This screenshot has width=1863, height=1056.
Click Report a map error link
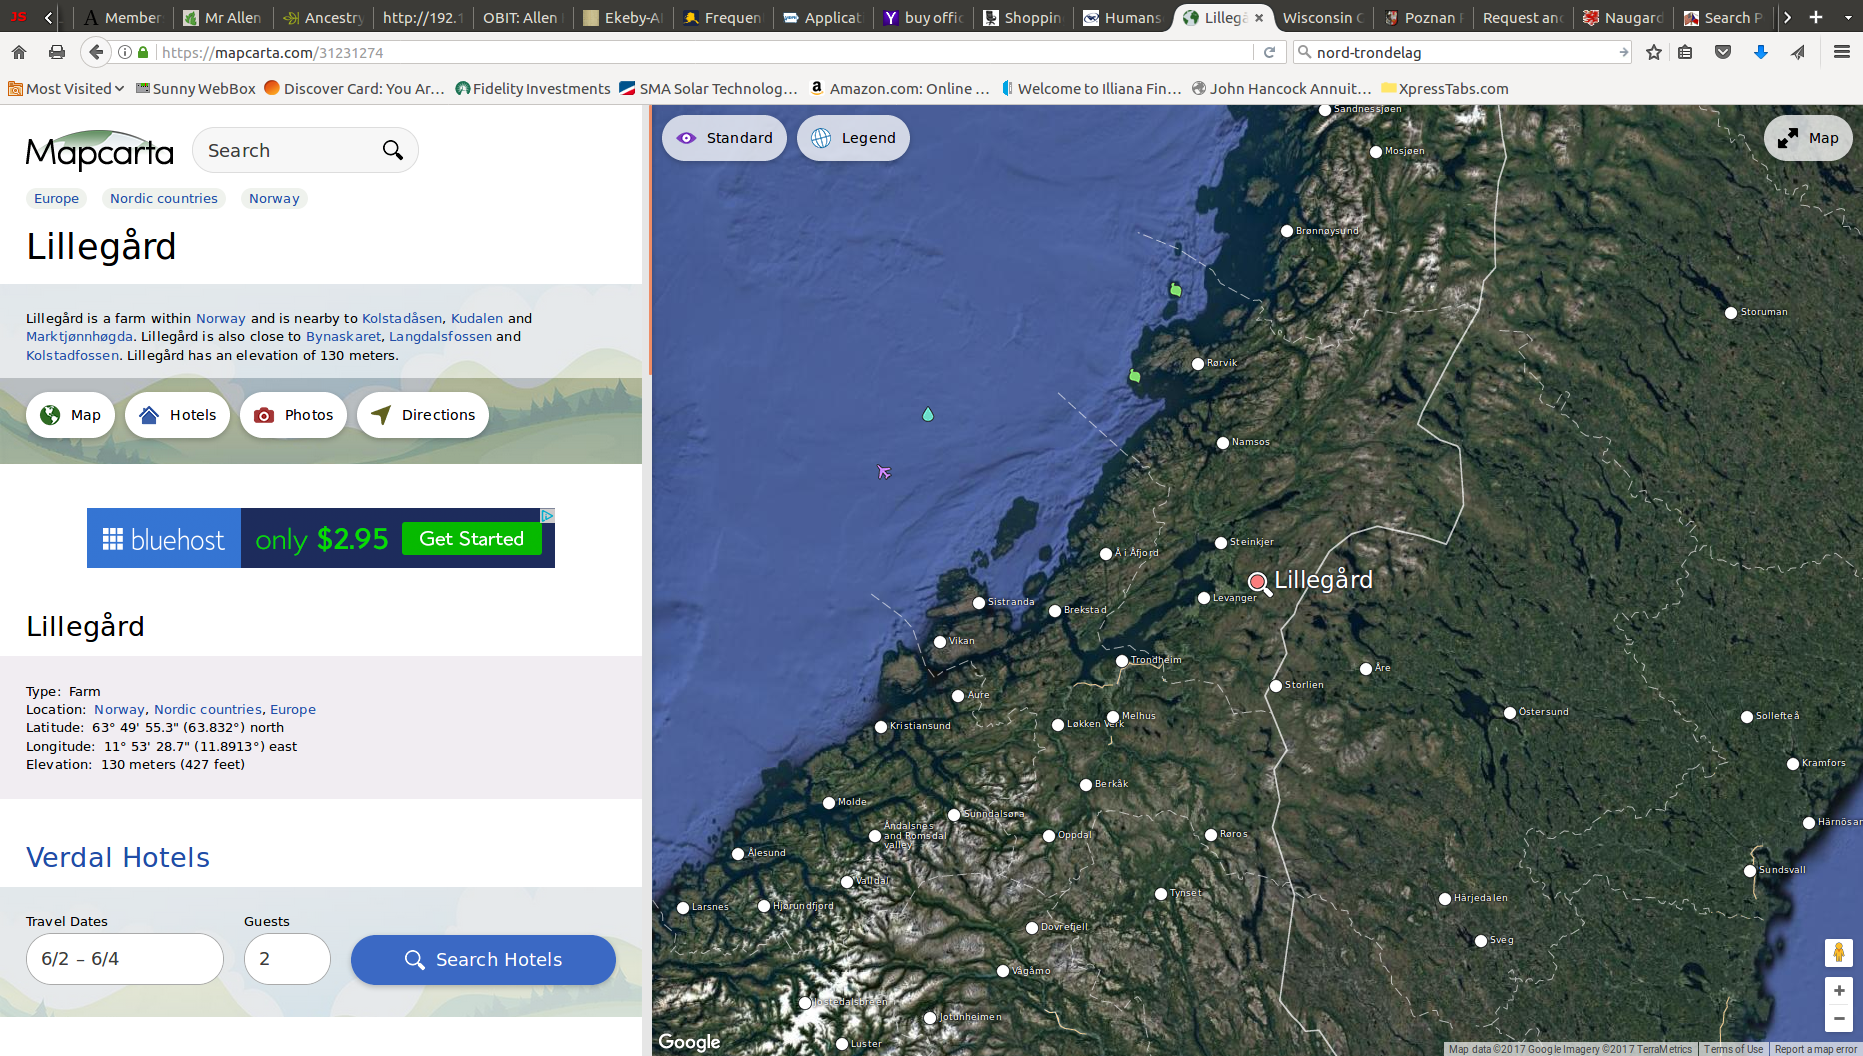1815,1049
